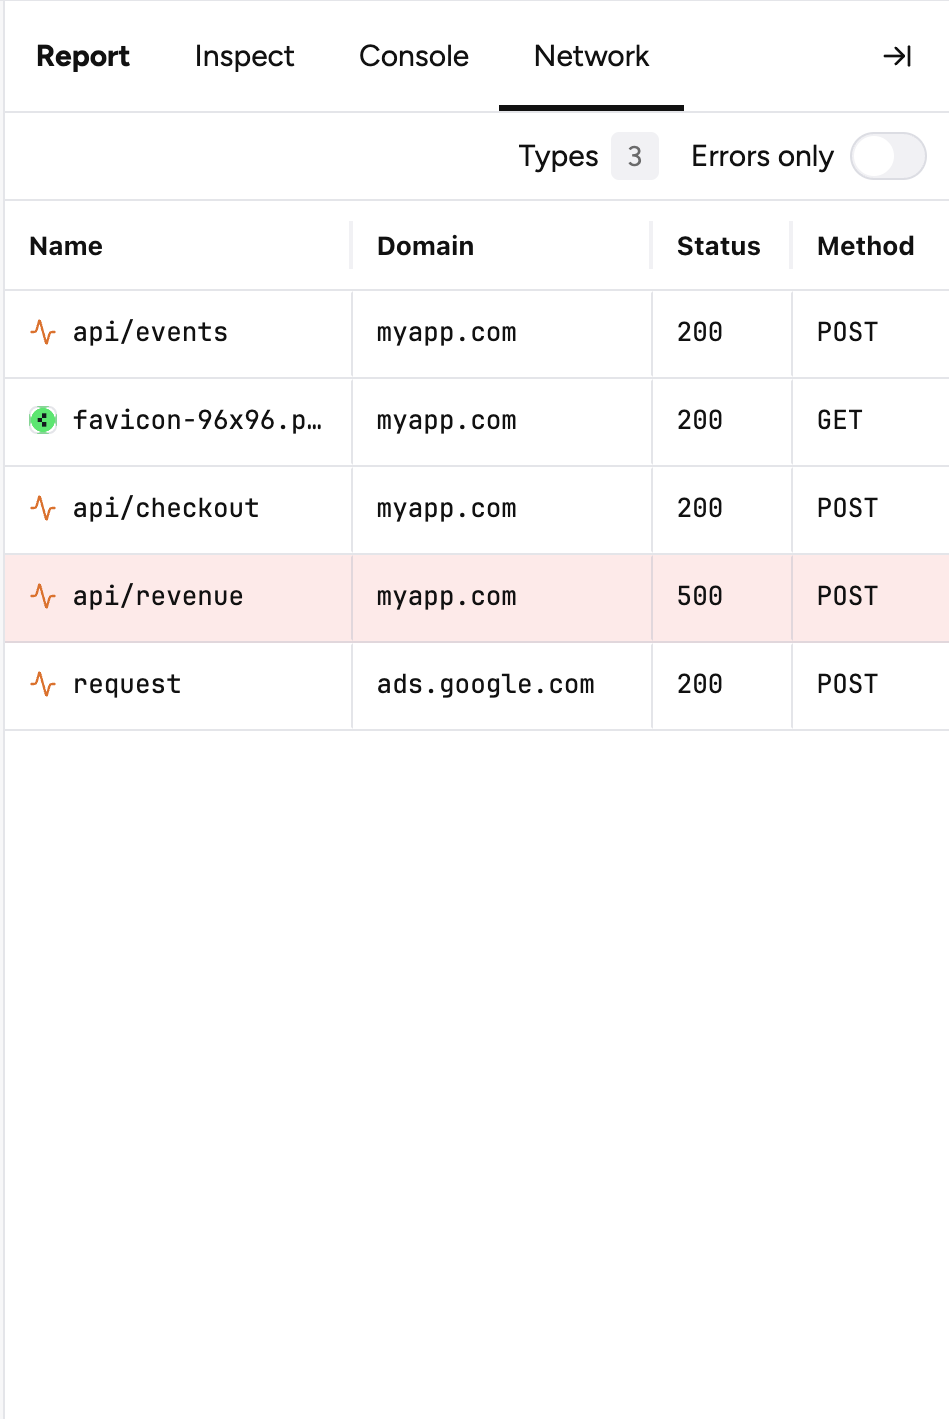Open the favicon-96x96 request entry
The width and height of the screenshot is (949, 1419).
tap(197, 420)
